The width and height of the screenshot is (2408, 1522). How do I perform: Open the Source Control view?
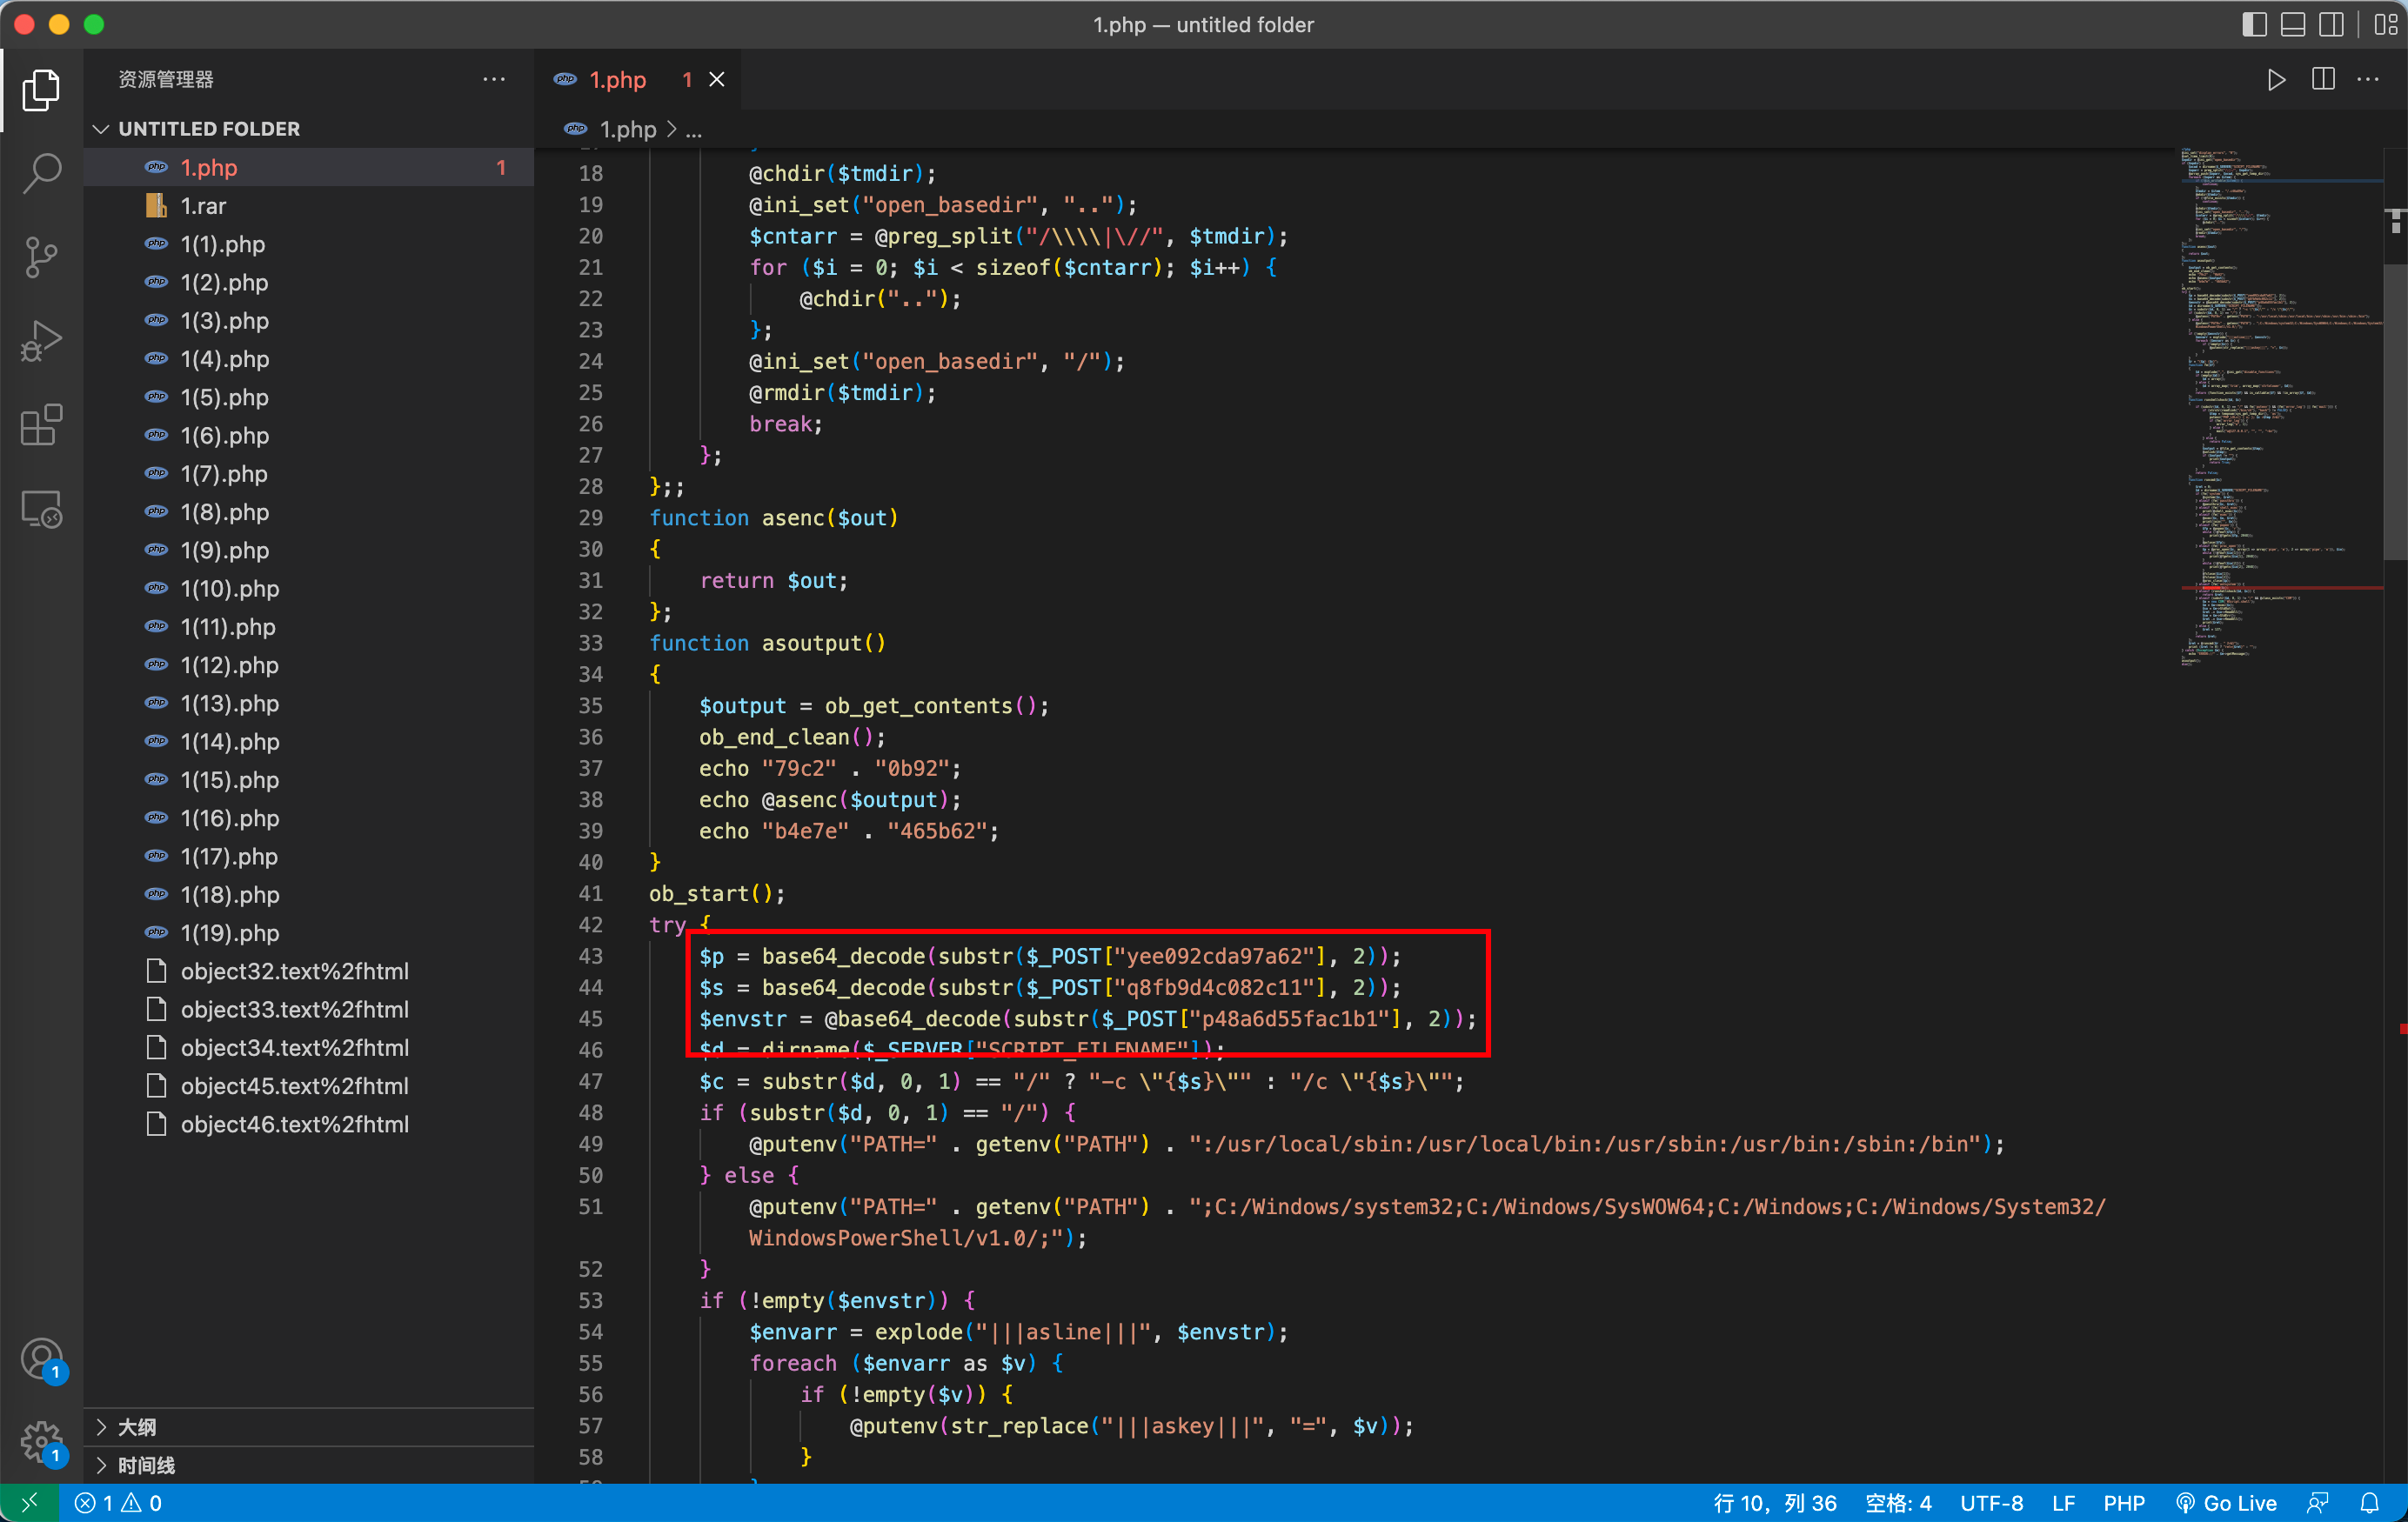(41, 257)
